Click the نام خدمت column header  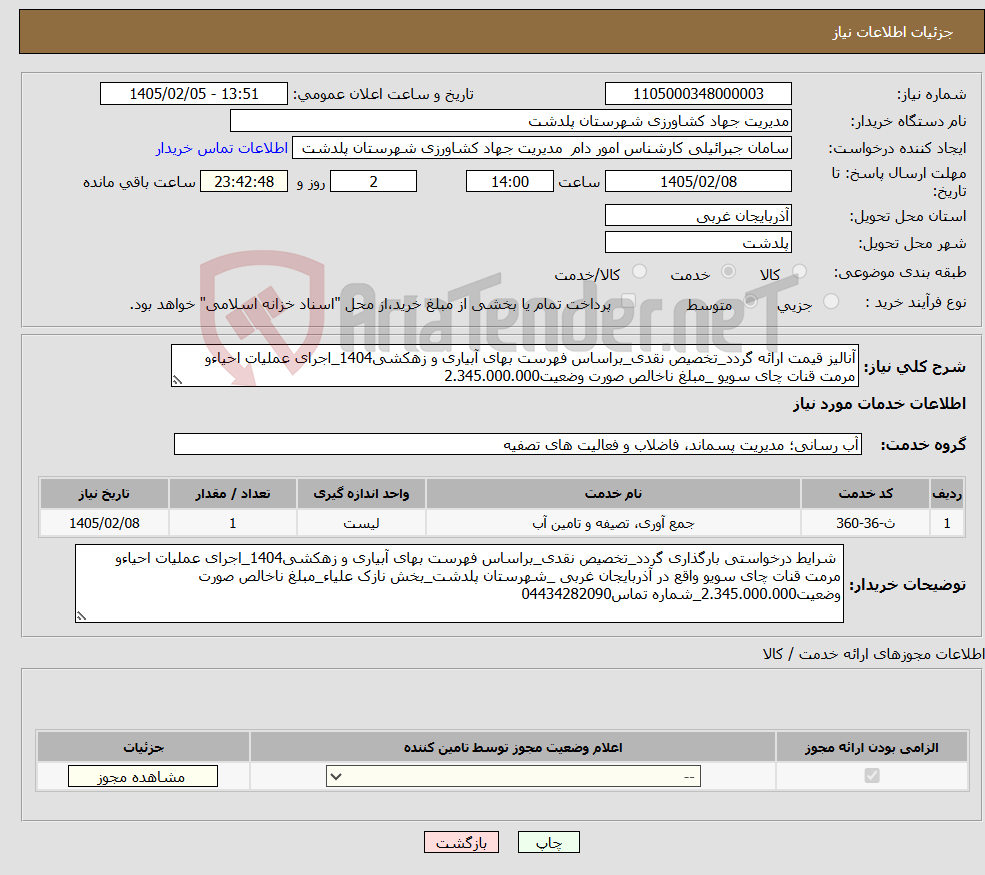coord(613,494)
